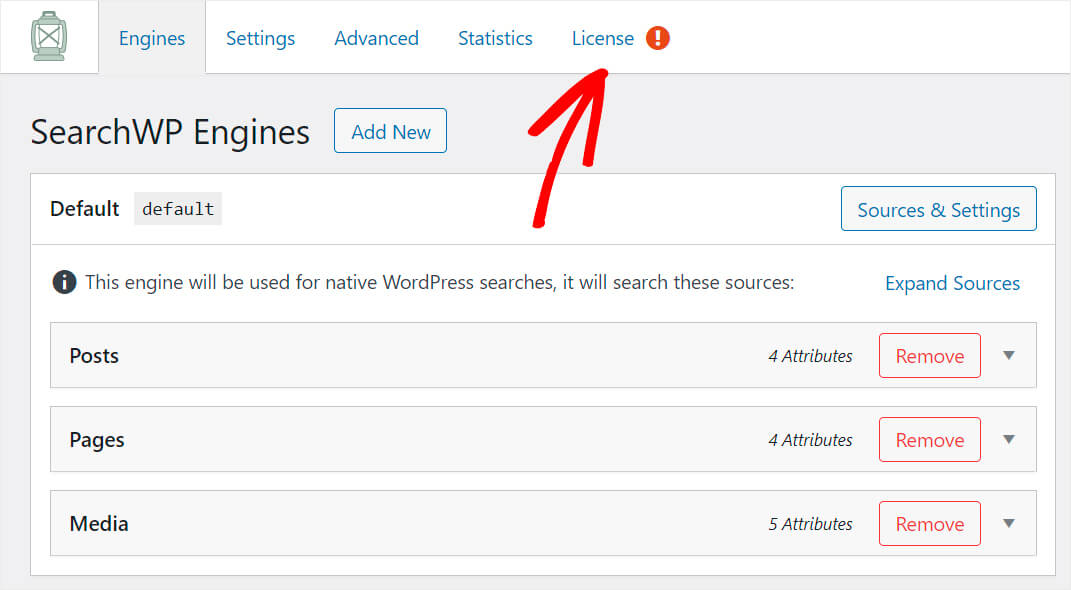1071x590 pixels.
Task: Click the info icon next to engine description
Action: coord(64,282)
